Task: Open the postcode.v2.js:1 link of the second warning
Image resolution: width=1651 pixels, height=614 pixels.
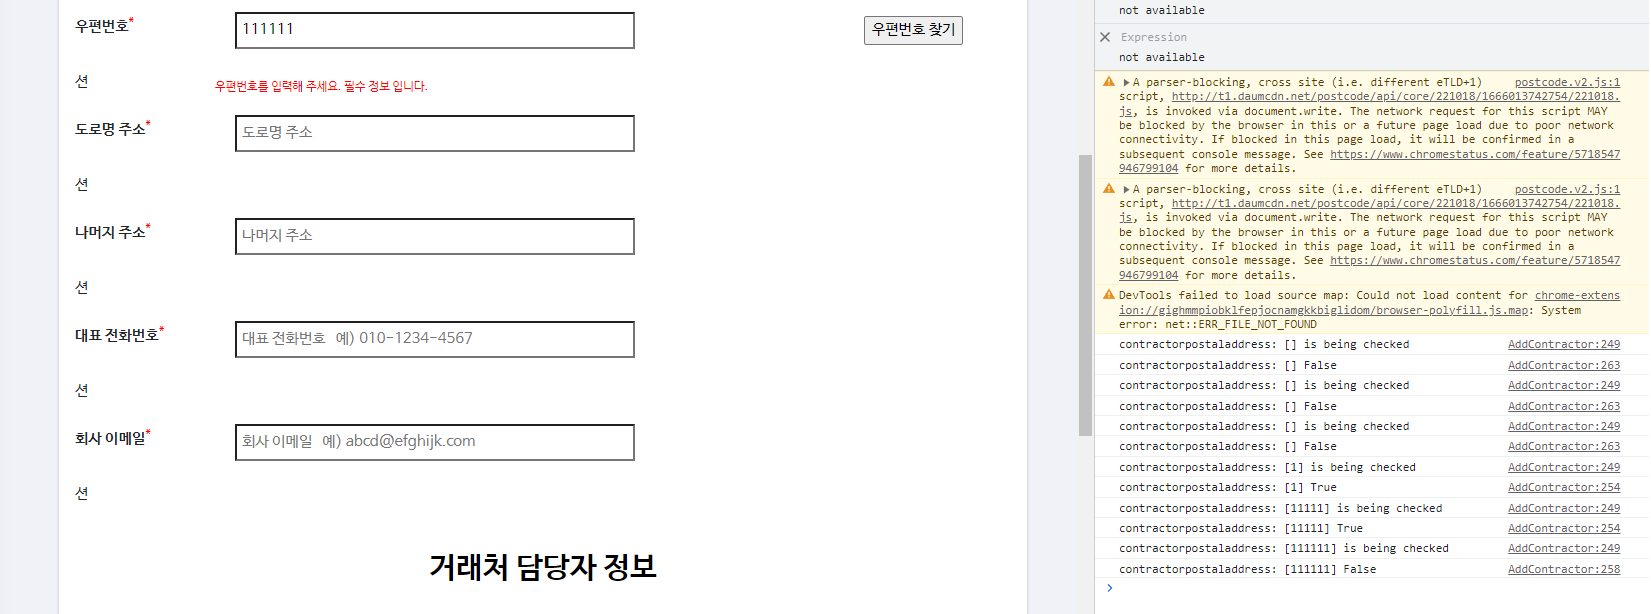Action: point(1566,190)
